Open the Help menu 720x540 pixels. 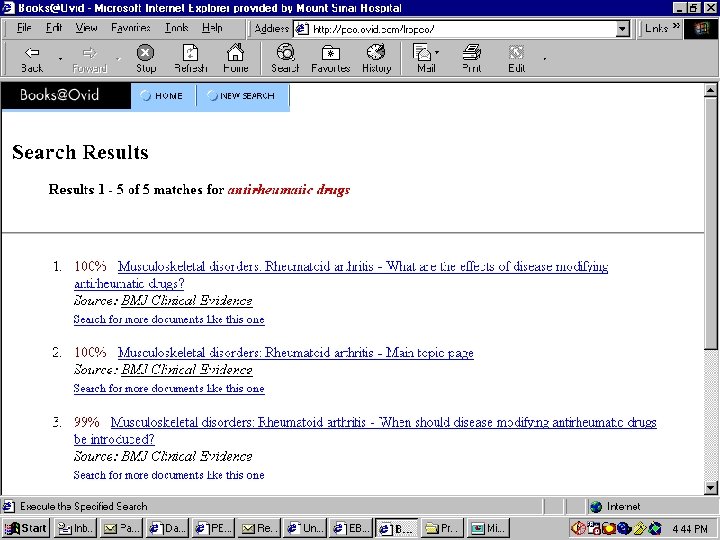tap(212, 28)
